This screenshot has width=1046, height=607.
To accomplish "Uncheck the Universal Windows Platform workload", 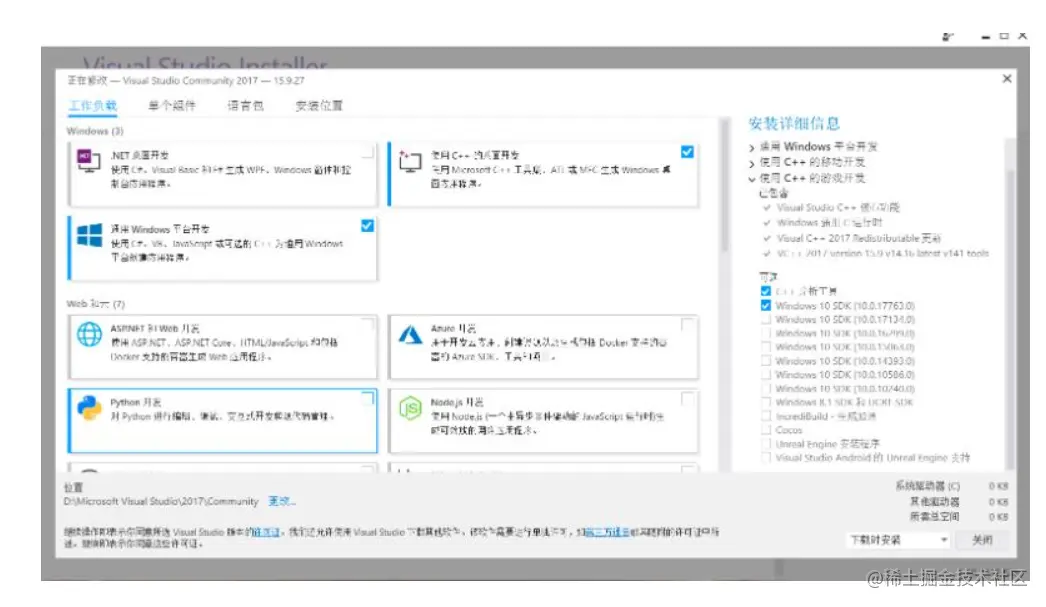I will [x=367, y=226].
